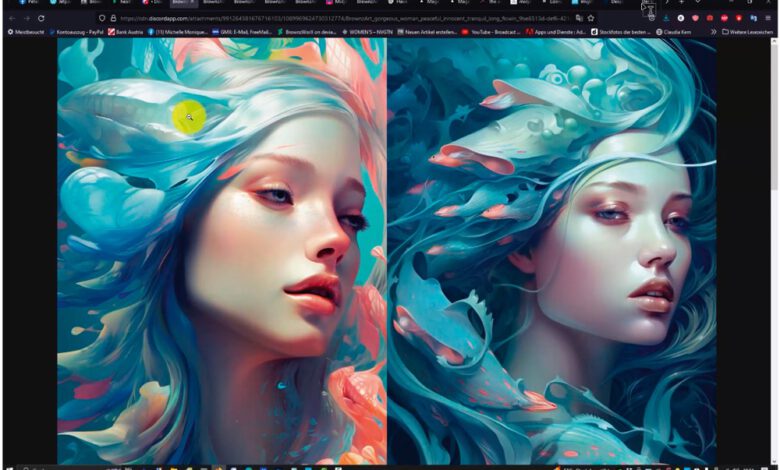This screenshot has height=470, width=780.
Task: Switch to the second tab with the blue icon
Action: click(x=62, y=2)
